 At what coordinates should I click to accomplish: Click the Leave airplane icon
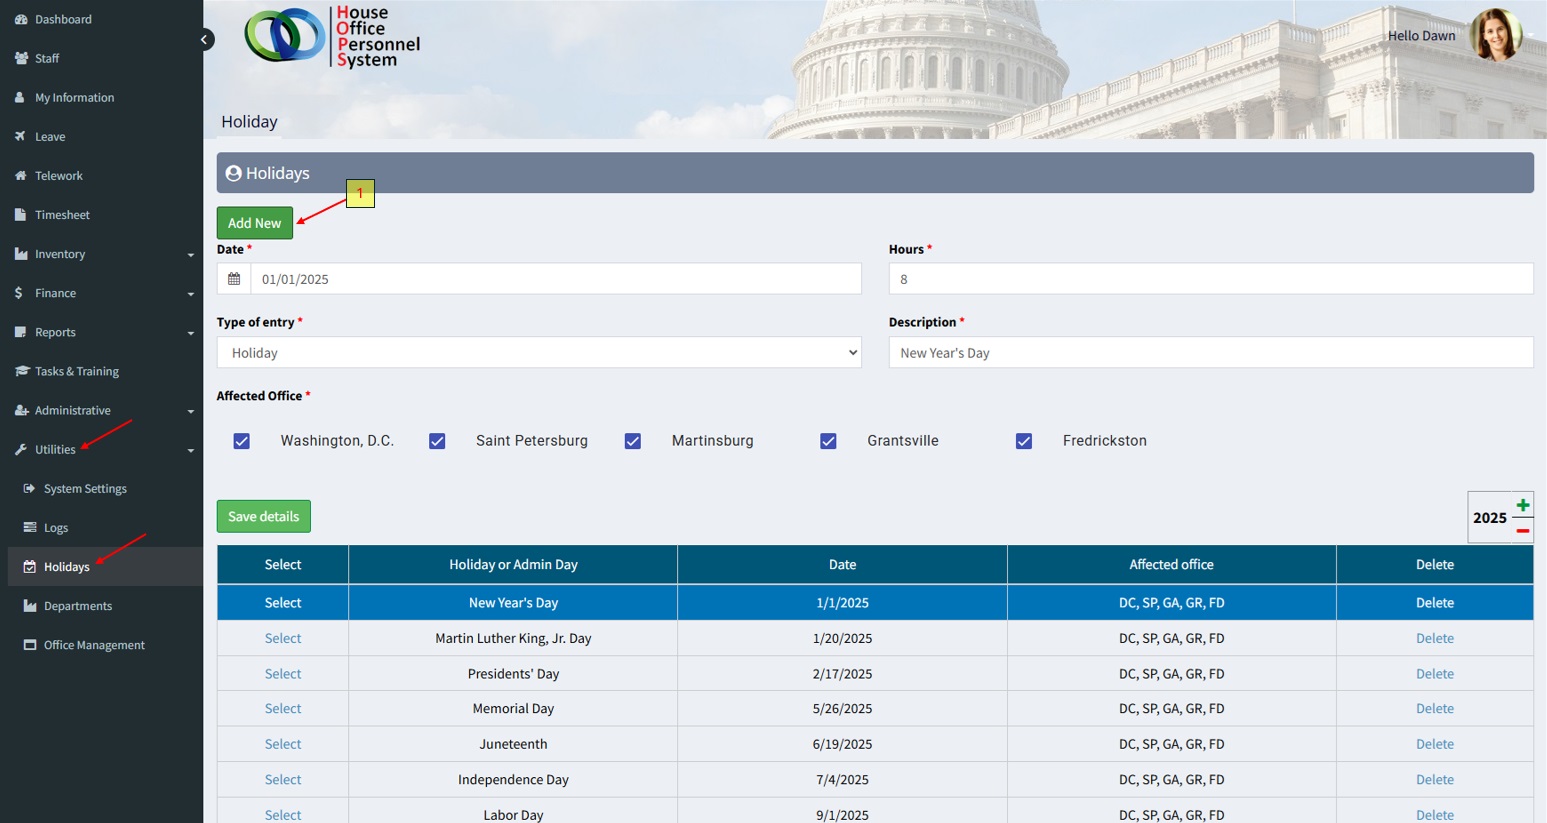[21, 136]
